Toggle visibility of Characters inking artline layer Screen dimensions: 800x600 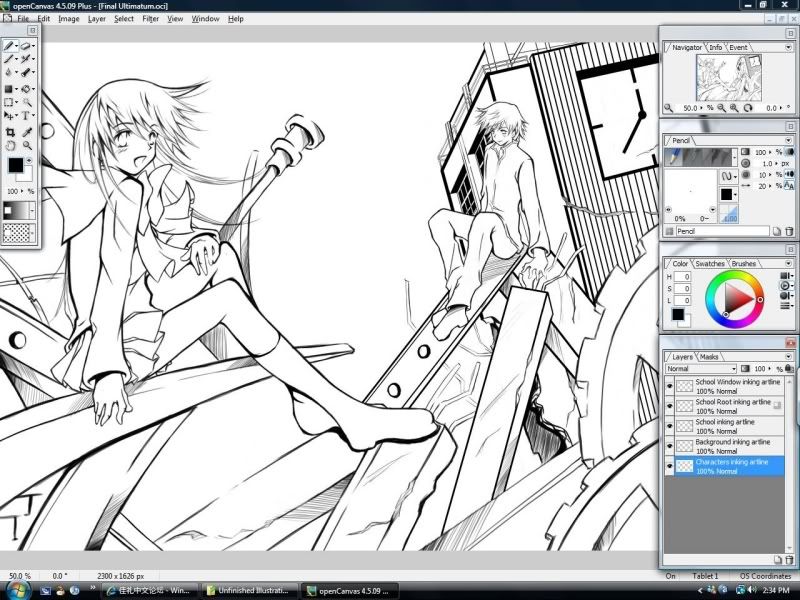pos(669,466)
